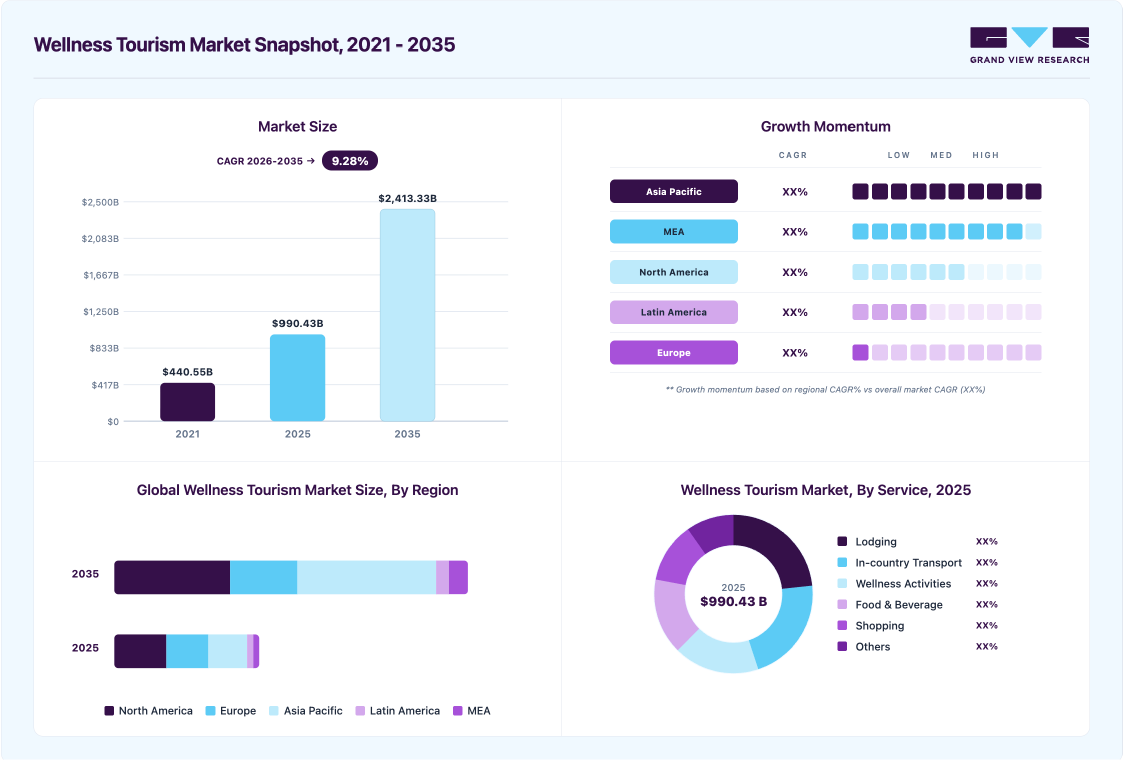Screen dimensions: 1123x760
Task: Select the 2025 market size bar
Action: [x=297, y=377]
